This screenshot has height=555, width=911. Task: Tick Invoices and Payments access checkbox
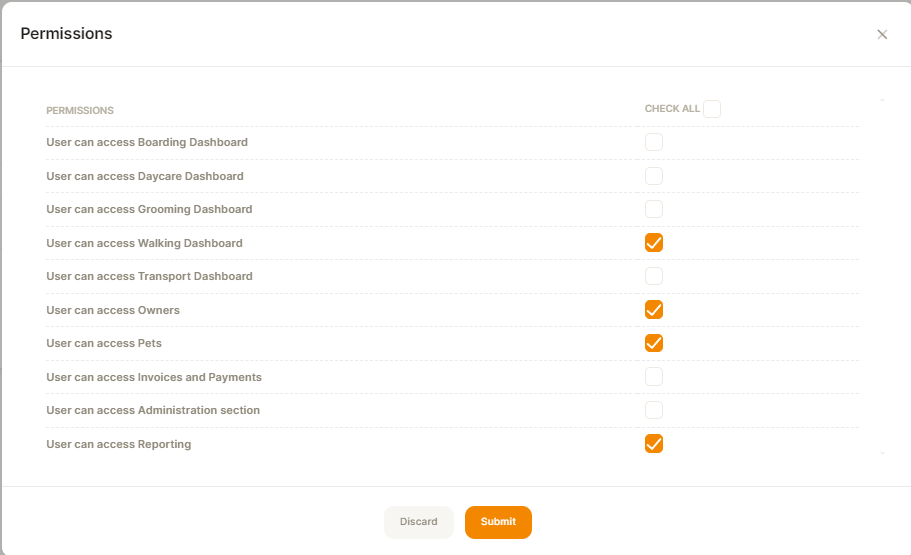[x=654, y=377]
